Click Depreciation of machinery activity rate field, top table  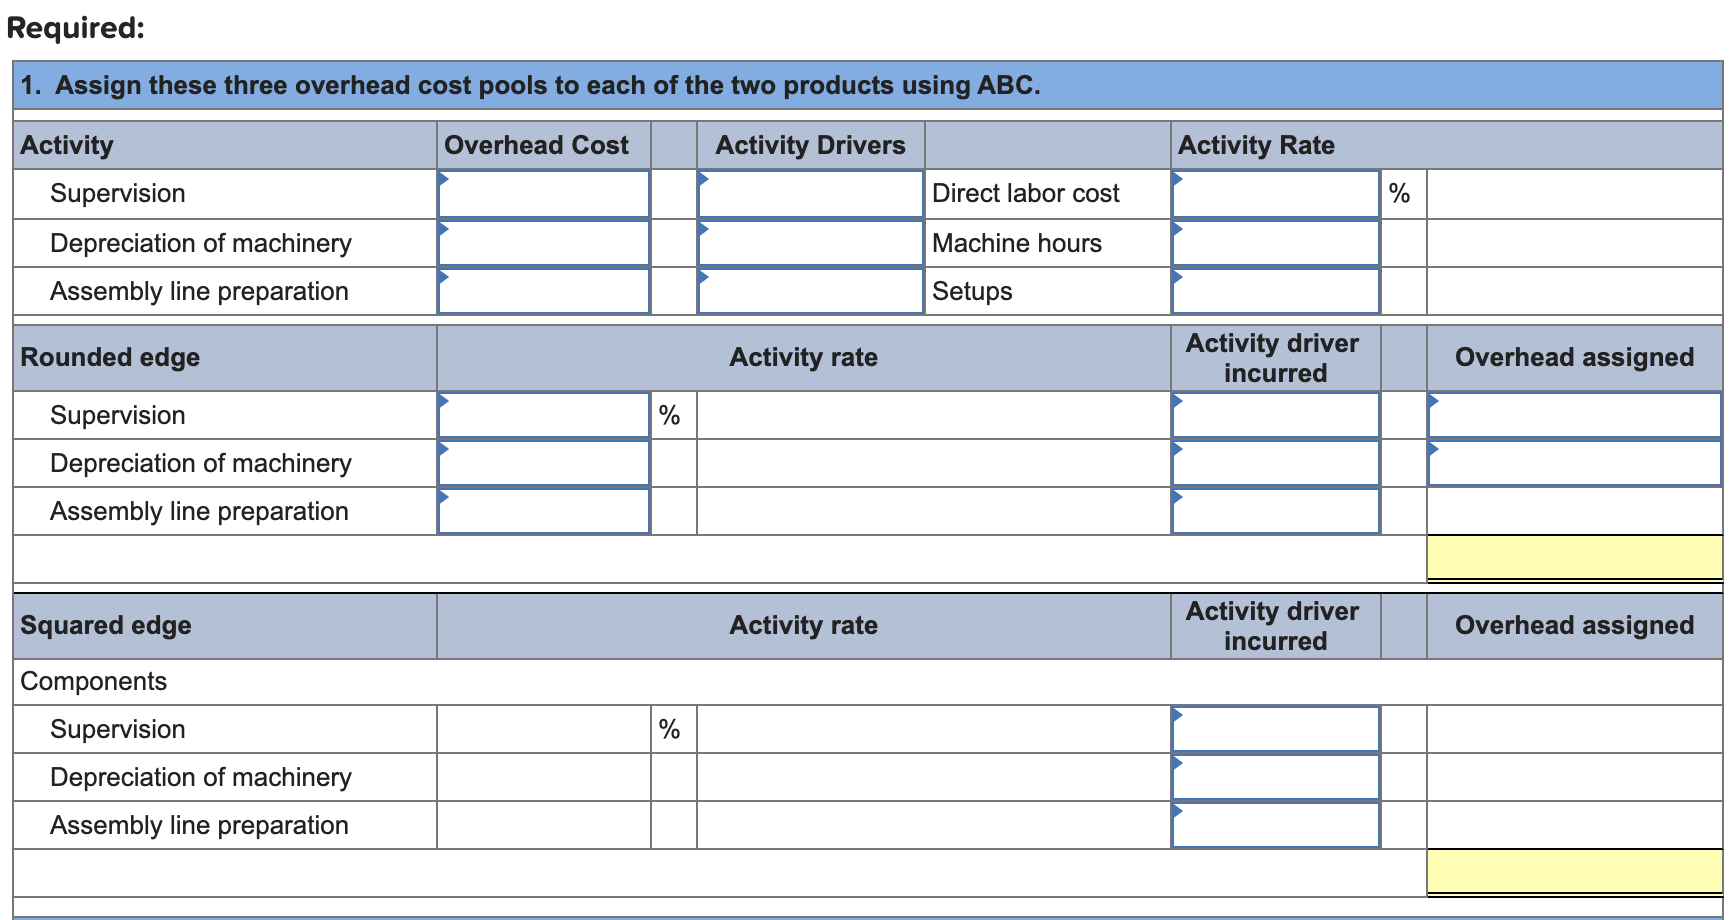tap(1276, 243)
